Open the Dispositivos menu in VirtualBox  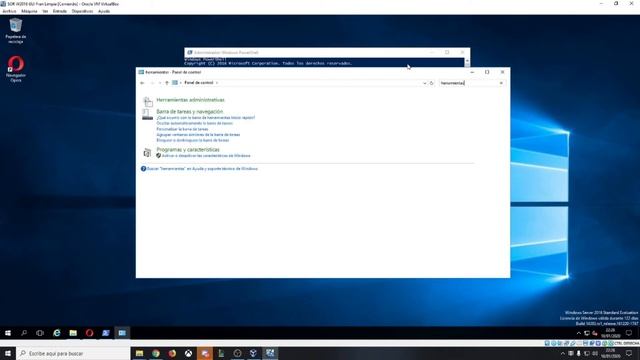tap(82, 11)
